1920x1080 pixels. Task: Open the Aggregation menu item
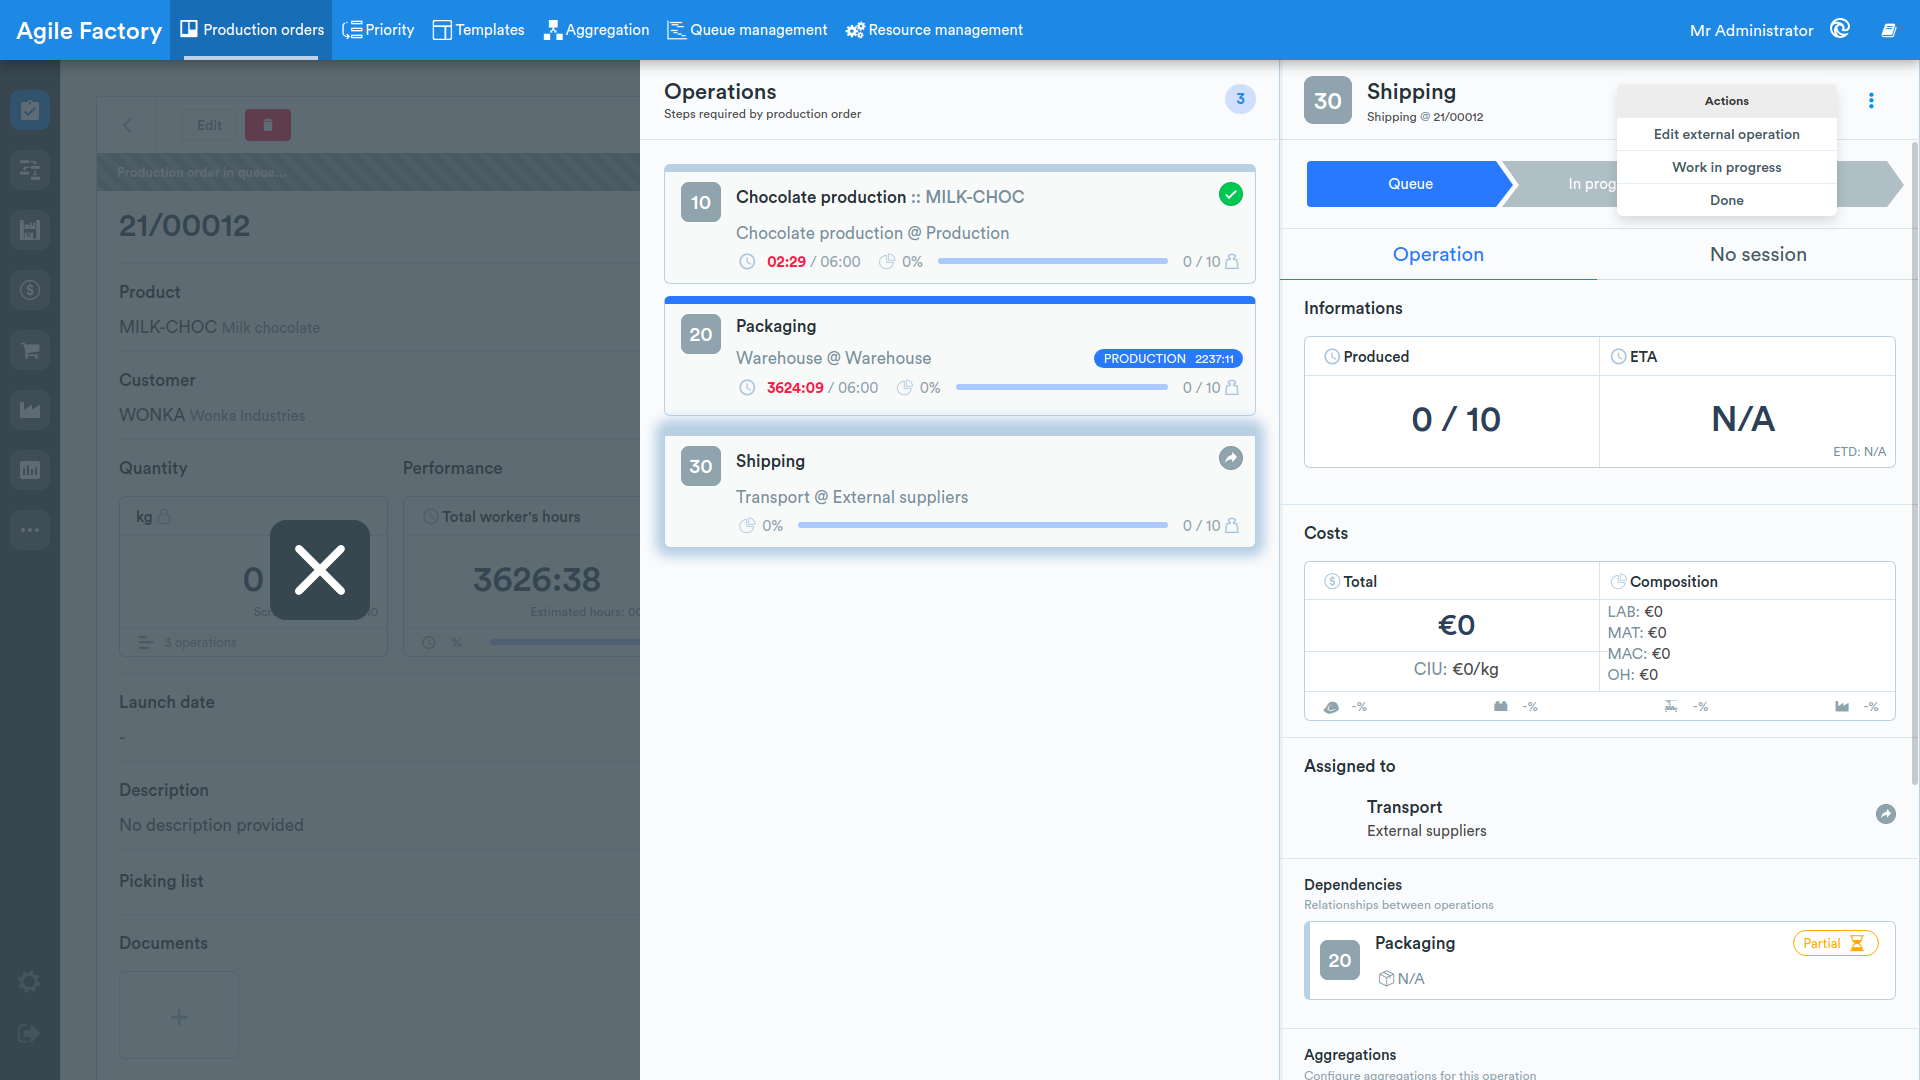pyautogui.click(x=597, y=30)
